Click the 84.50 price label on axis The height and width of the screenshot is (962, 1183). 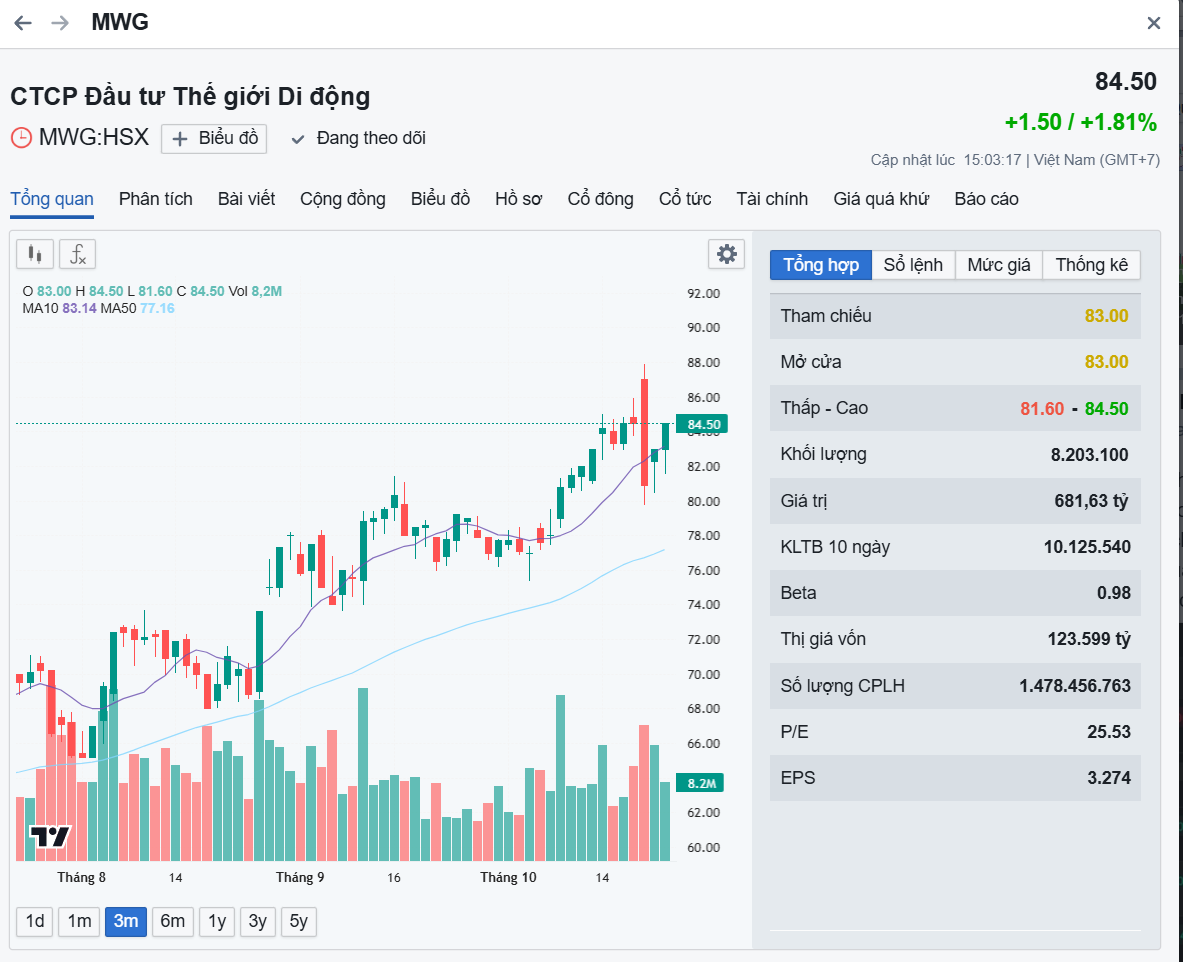701,425
